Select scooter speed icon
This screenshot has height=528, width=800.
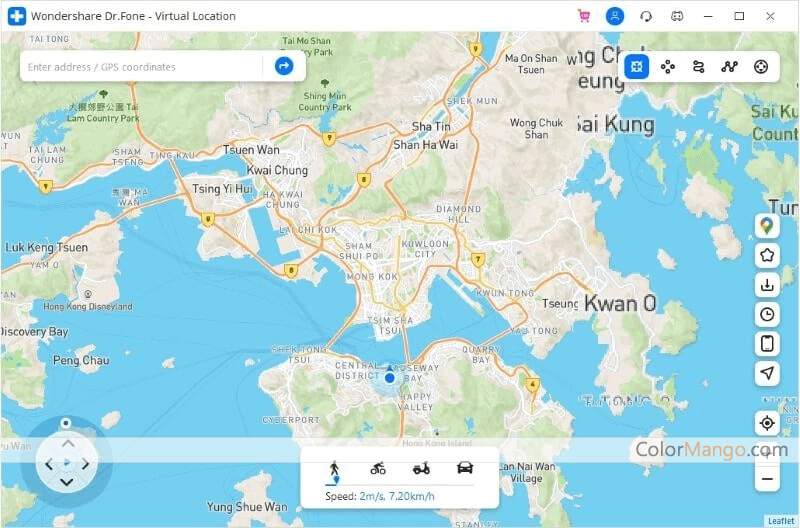click(x=421, y=468)
